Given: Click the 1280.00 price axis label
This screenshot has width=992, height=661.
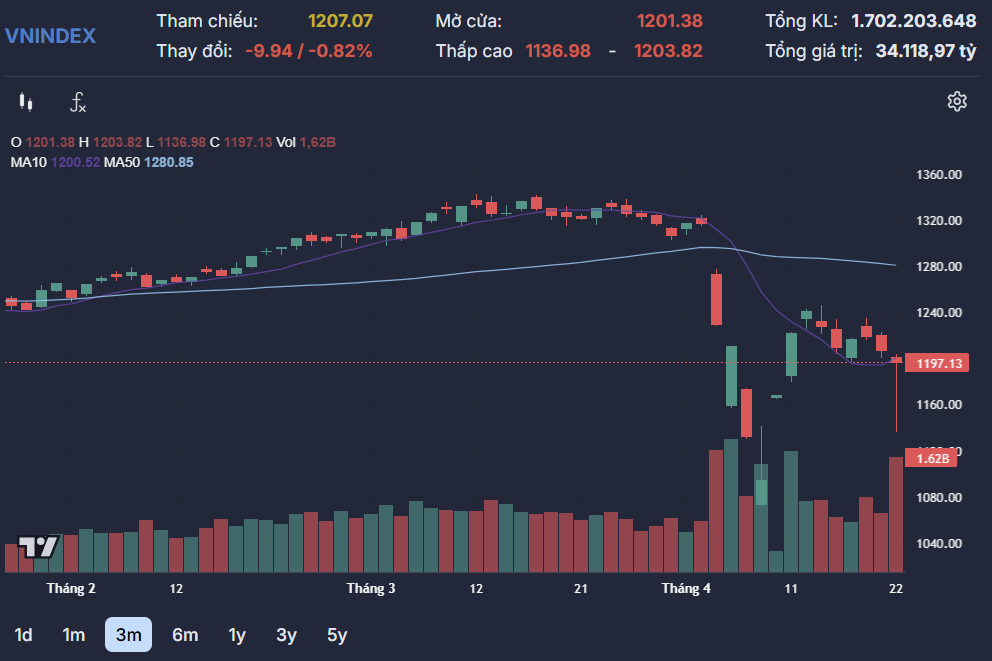Looking at the screenshot, I should coord(939,267).
